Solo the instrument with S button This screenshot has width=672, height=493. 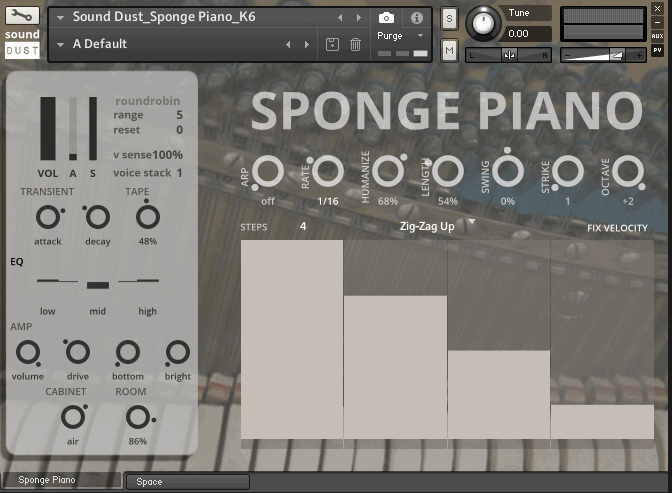[449, 18]
